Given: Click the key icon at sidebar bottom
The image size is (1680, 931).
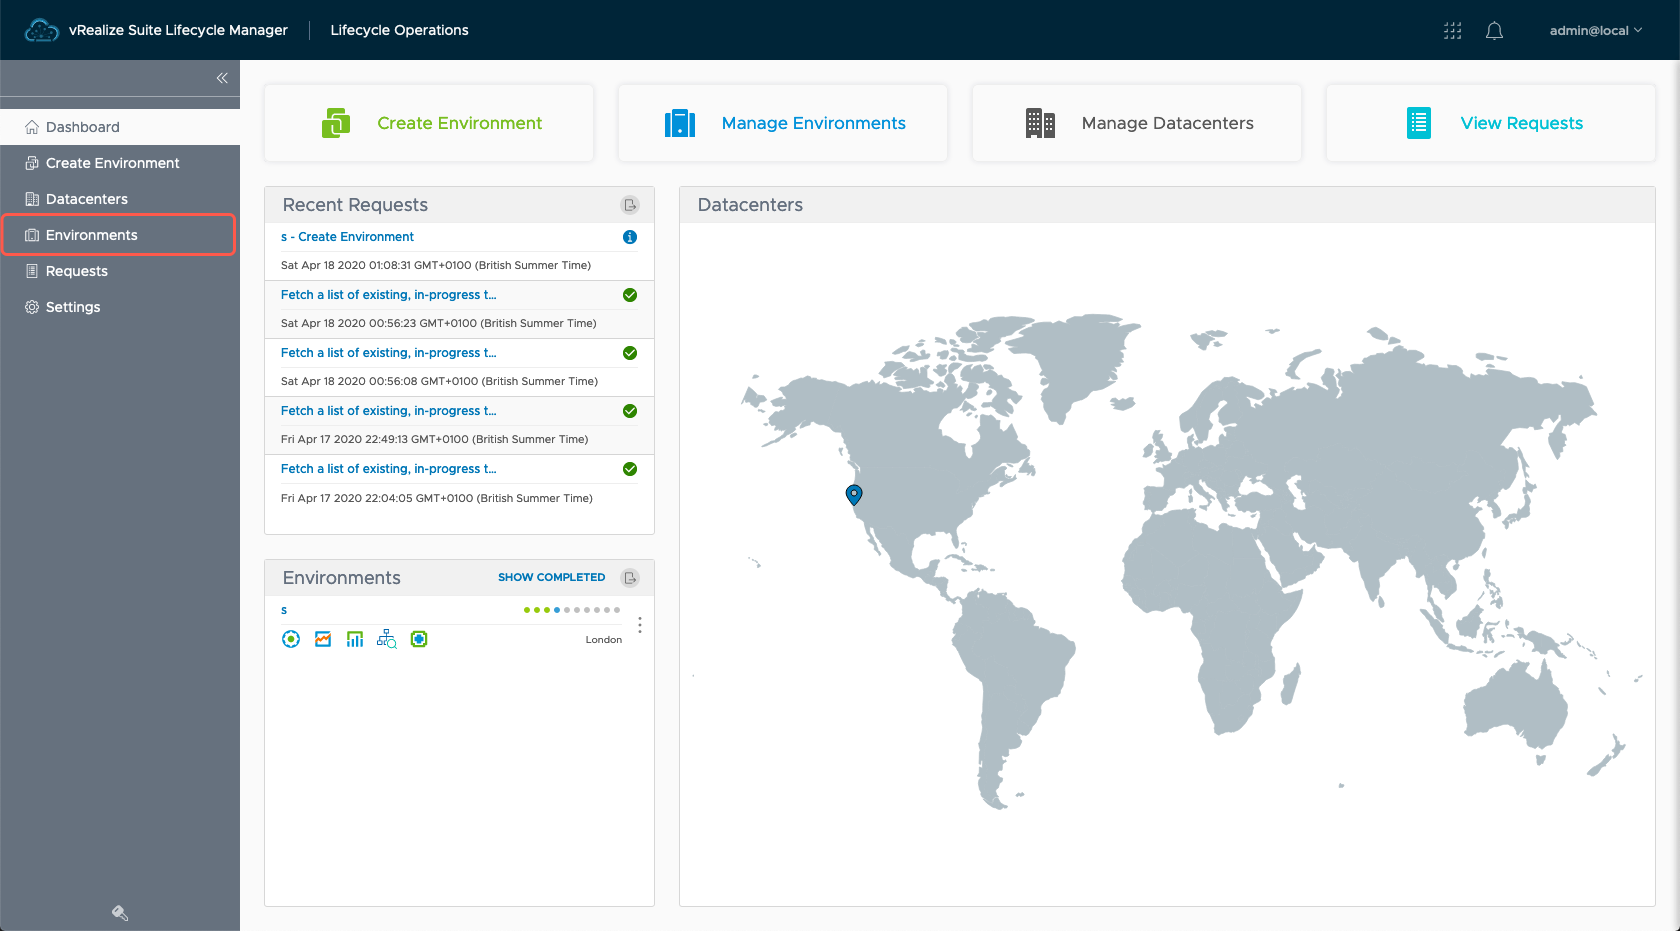Looking at the screenshot, I should tap(120, 912).
